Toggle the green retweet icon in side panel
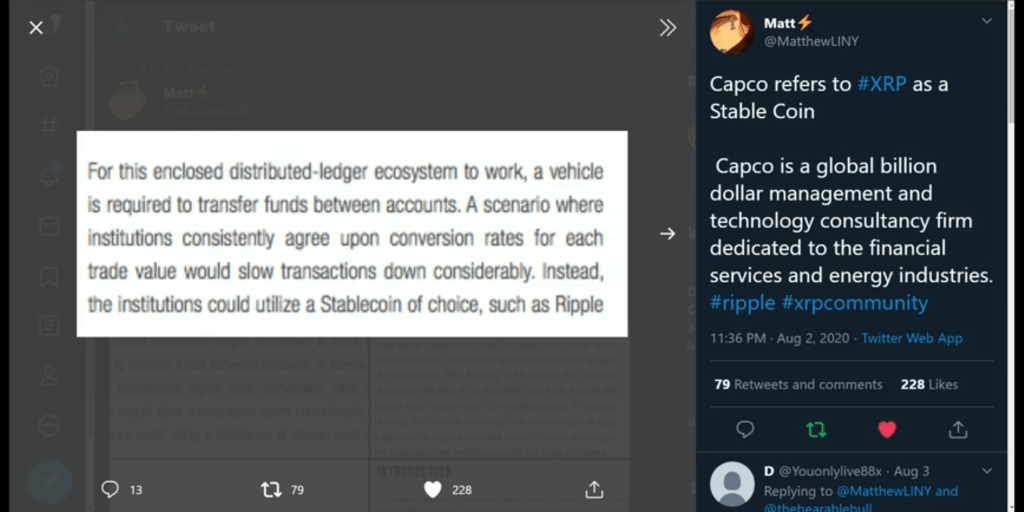The height and width of the screenshot is (512, 1024). [816, 429]
